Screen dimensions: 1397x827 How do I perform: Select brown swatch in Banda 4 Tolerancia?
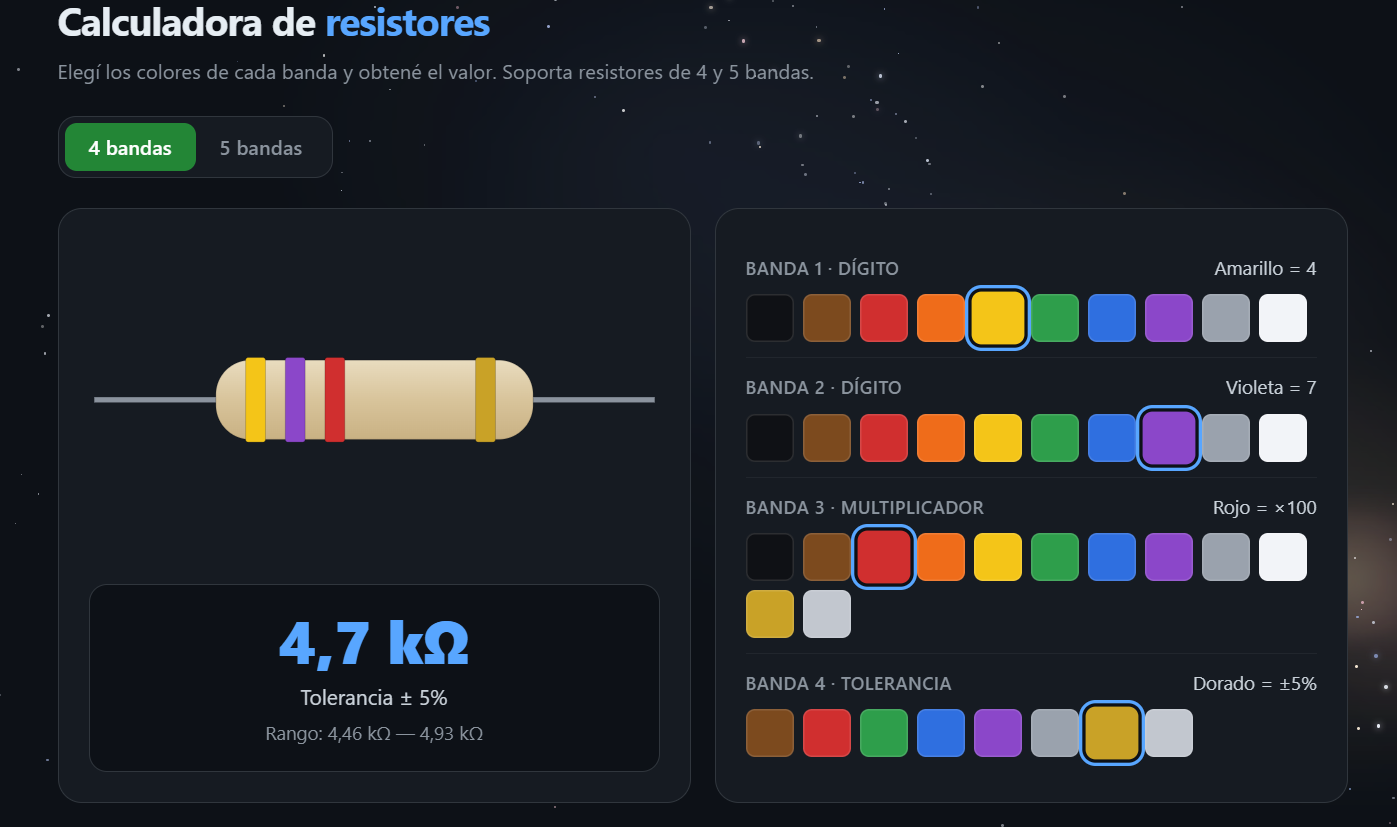(x=770, y=733)
